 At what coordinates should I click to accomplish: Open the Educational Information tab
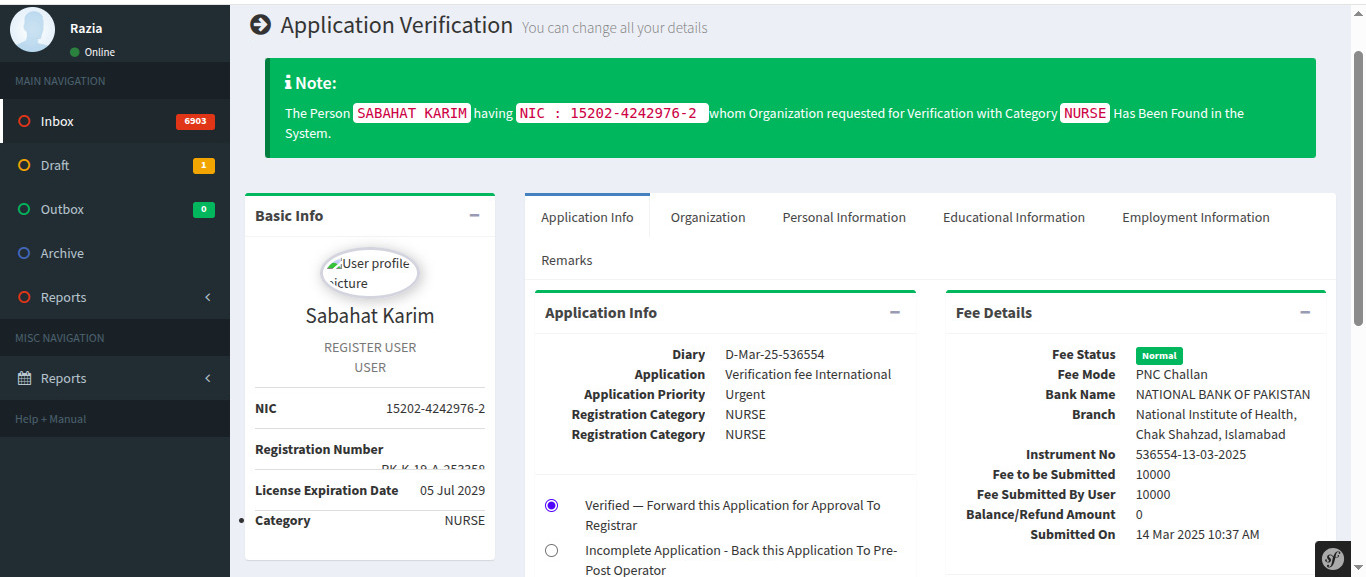click(x=1014, y=217)
